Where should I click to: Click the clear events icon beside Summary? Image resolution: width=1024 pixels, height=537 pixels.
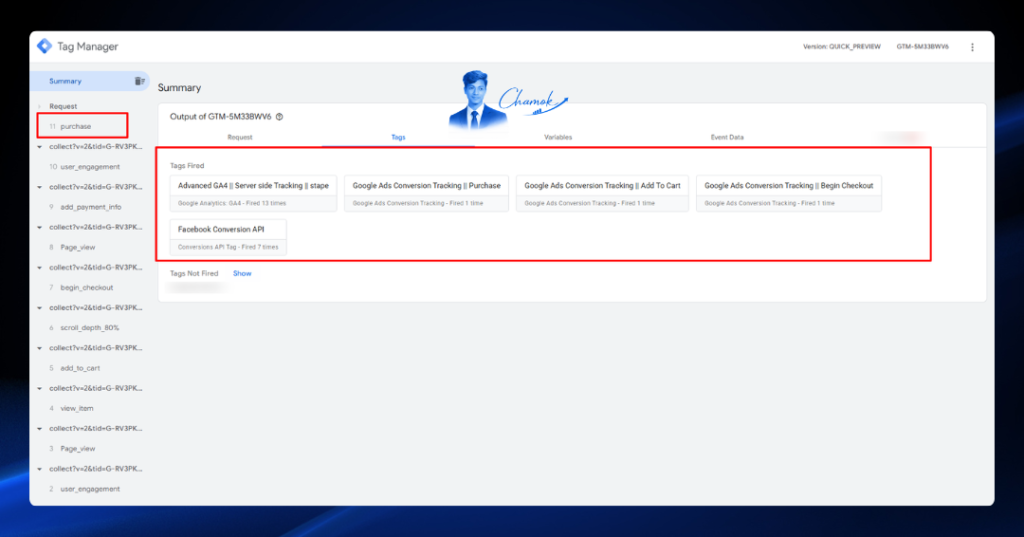[x=139, y=81]
